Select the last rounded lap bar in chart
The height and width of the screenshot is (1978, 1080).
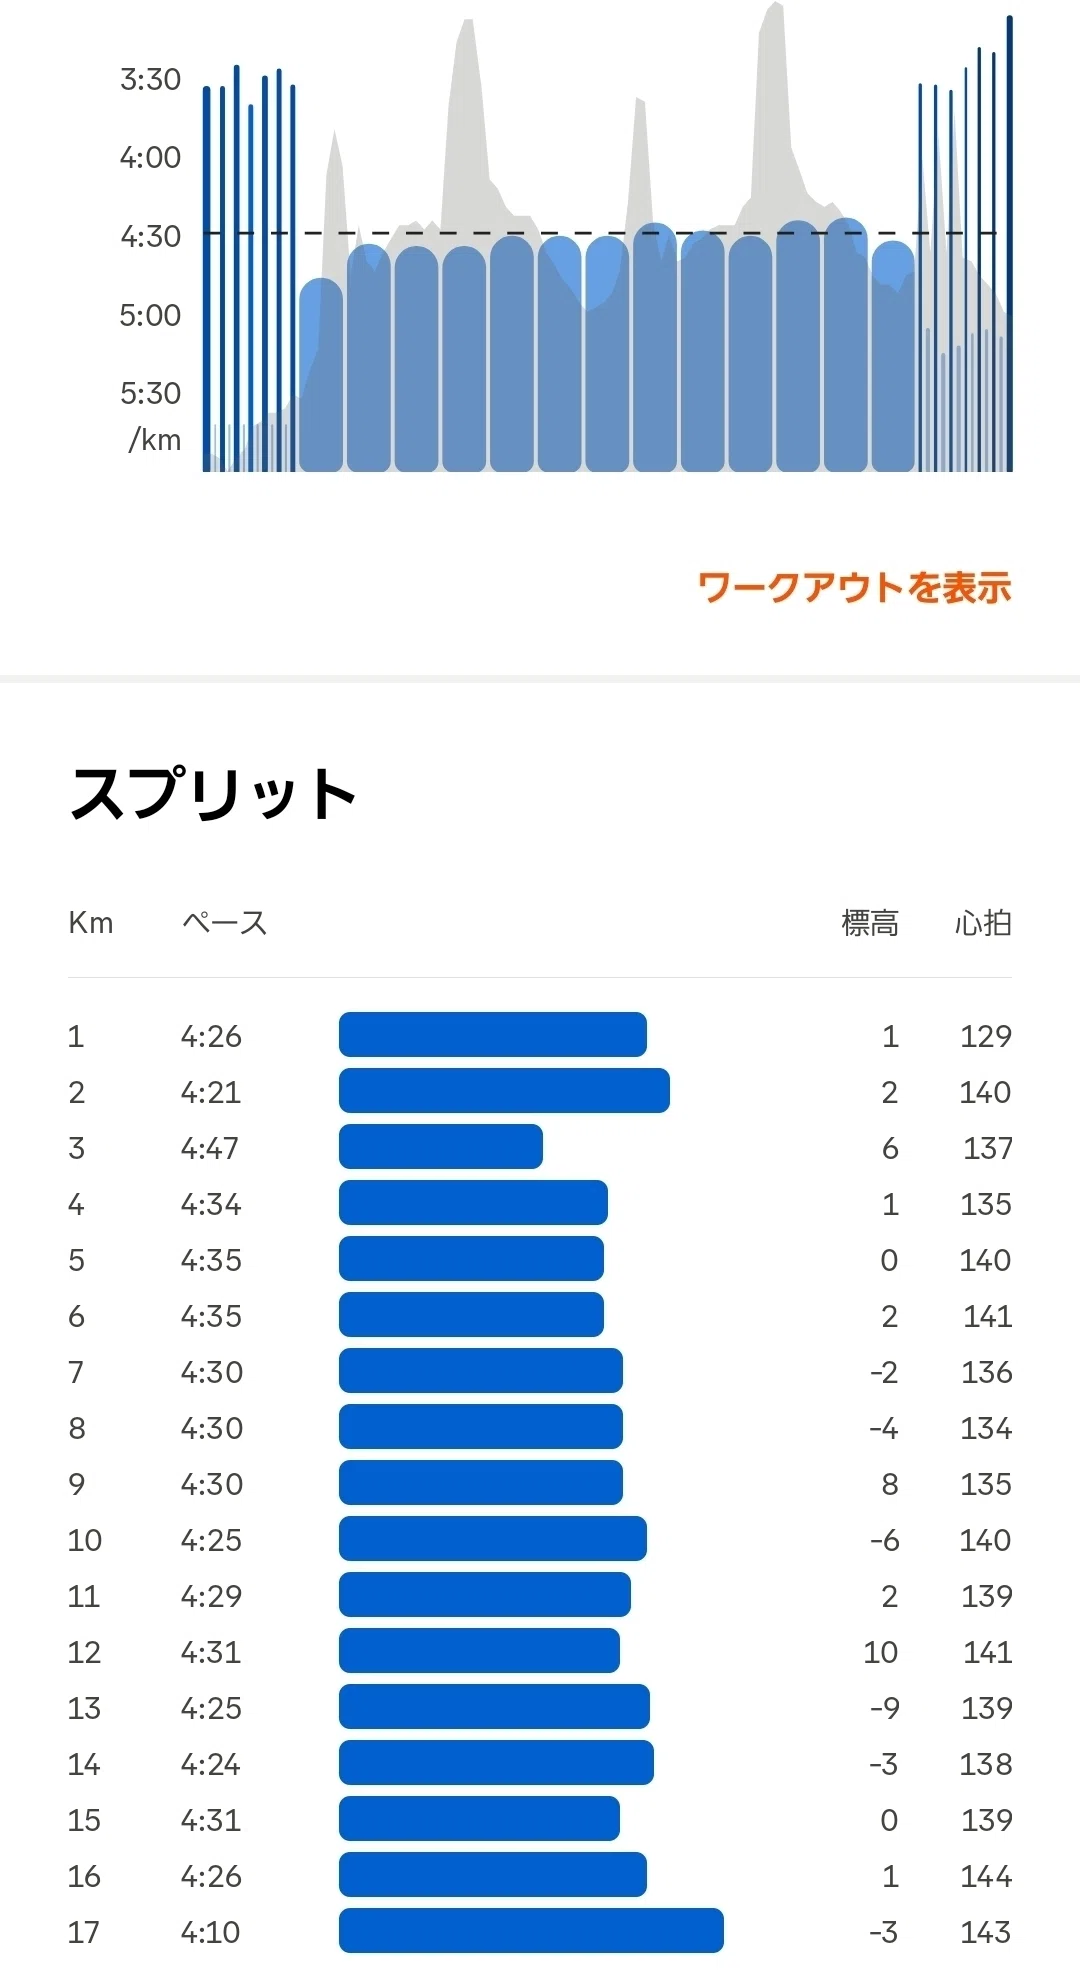point(893,355)
